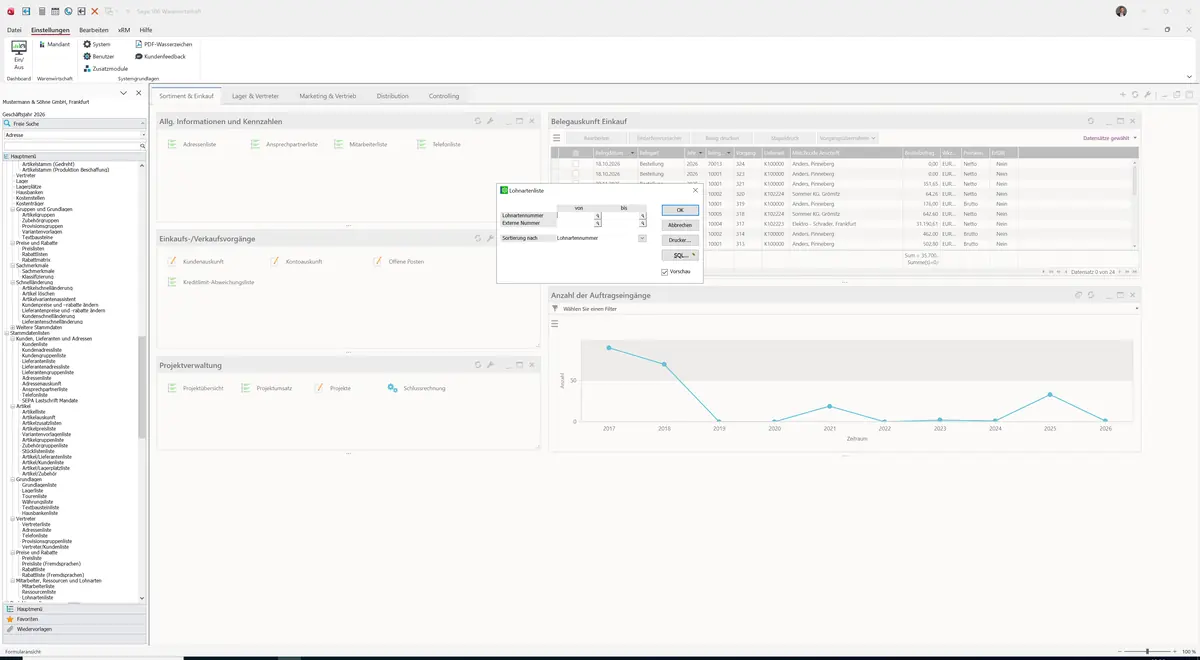Open the Sortierung nach dropdown
Image resolution: width=1200 pixels, height=660 pixels.
(x=642, y=238)
